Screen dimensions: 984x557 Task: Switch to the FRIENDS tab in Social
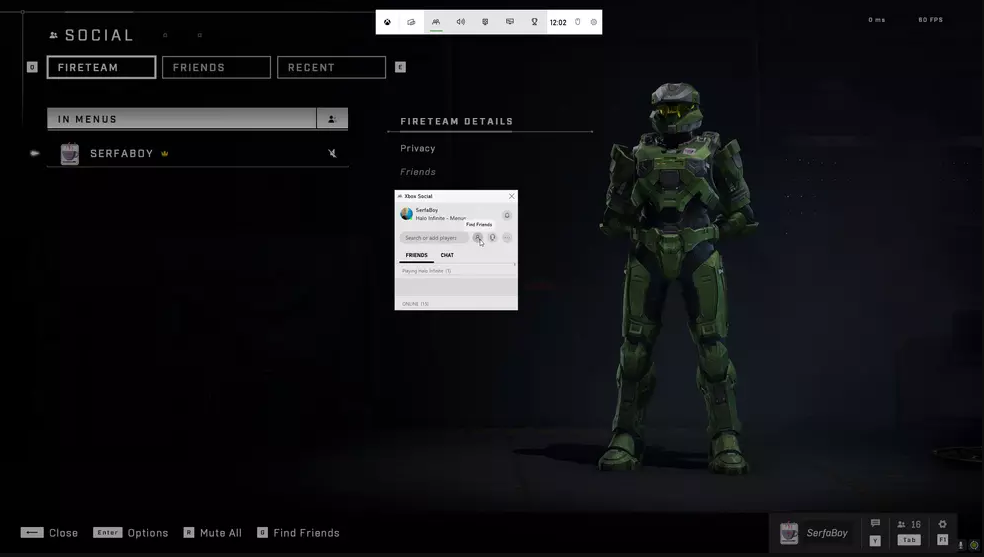(x=217, y=67)
